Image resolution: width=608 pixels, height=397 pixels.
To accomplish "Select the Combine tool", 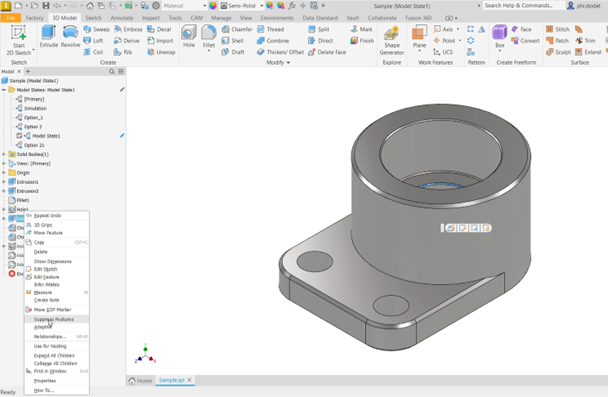I will tap(273, 40).
